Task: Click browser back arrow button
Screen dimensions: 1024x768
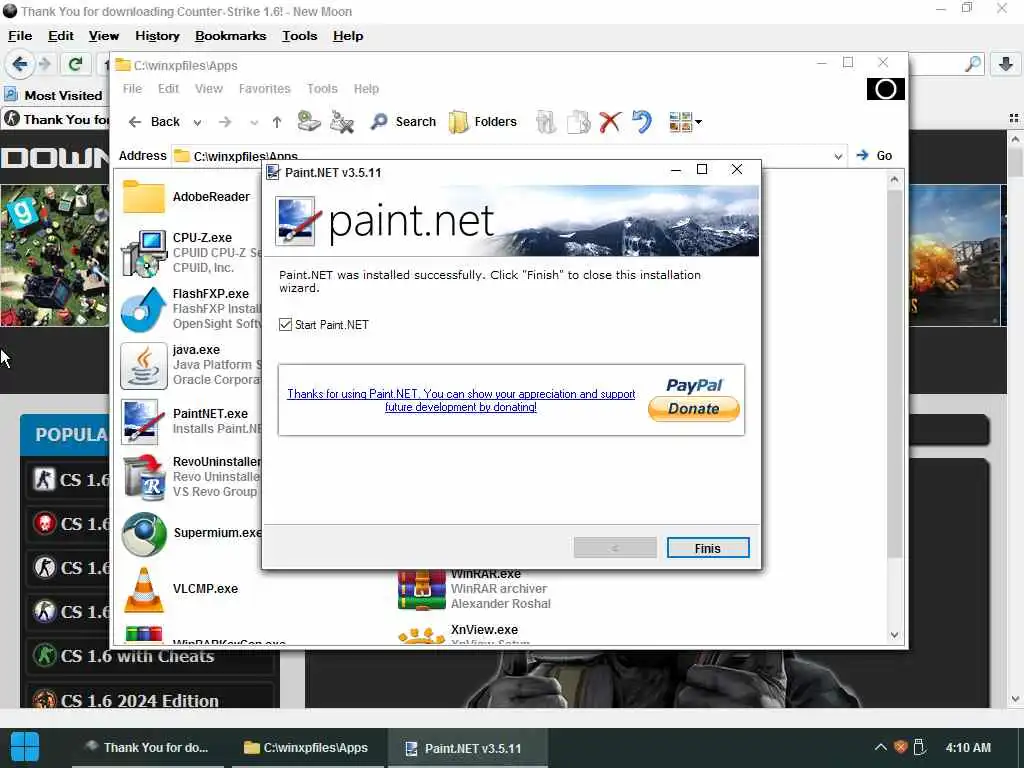Action: pyautogui.click(x=20, y=64)
